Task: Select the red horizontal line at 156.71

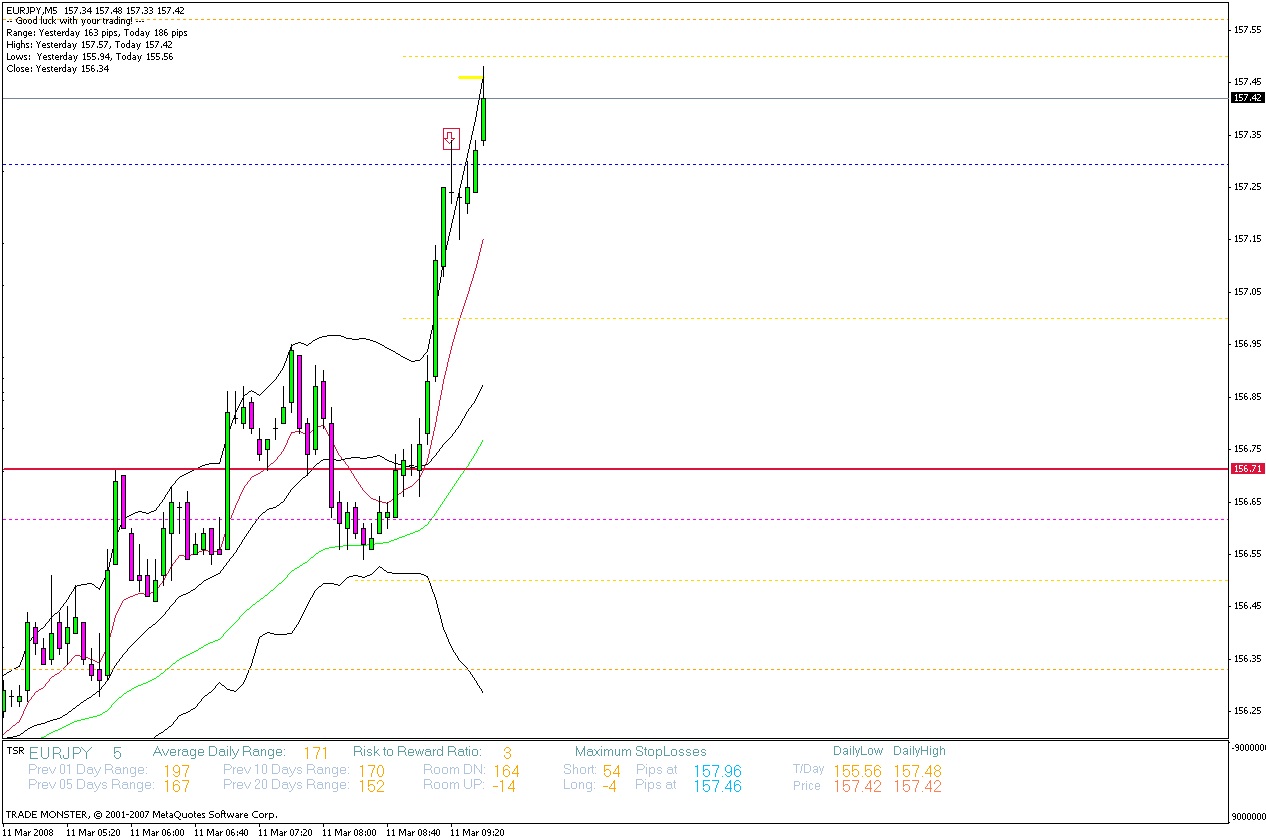Action: coord(615,468)
